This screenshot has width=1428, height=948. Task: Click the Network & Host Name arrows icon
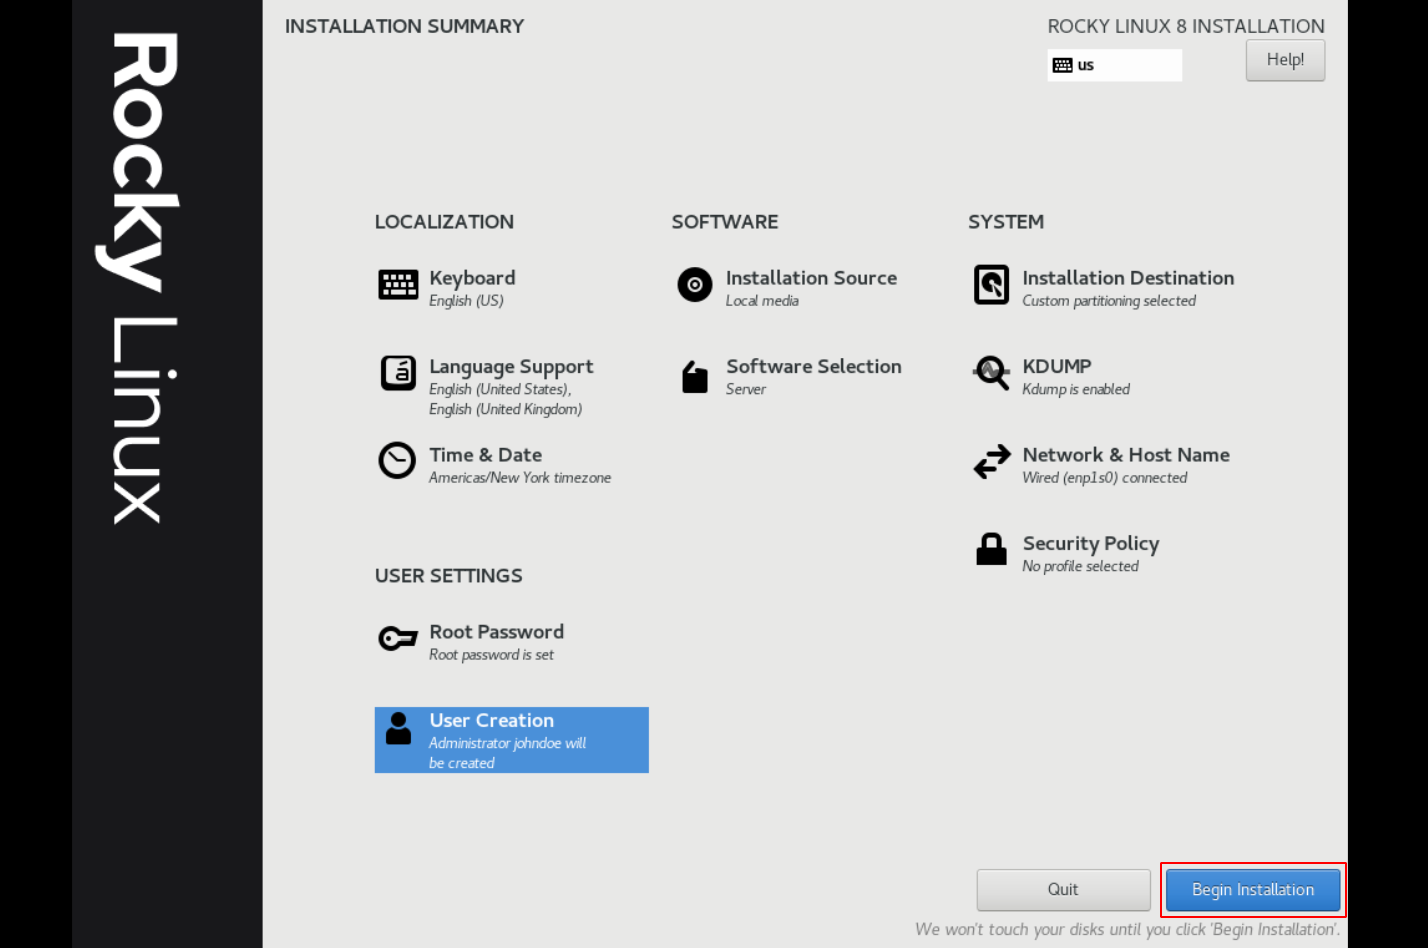[991, 462]
